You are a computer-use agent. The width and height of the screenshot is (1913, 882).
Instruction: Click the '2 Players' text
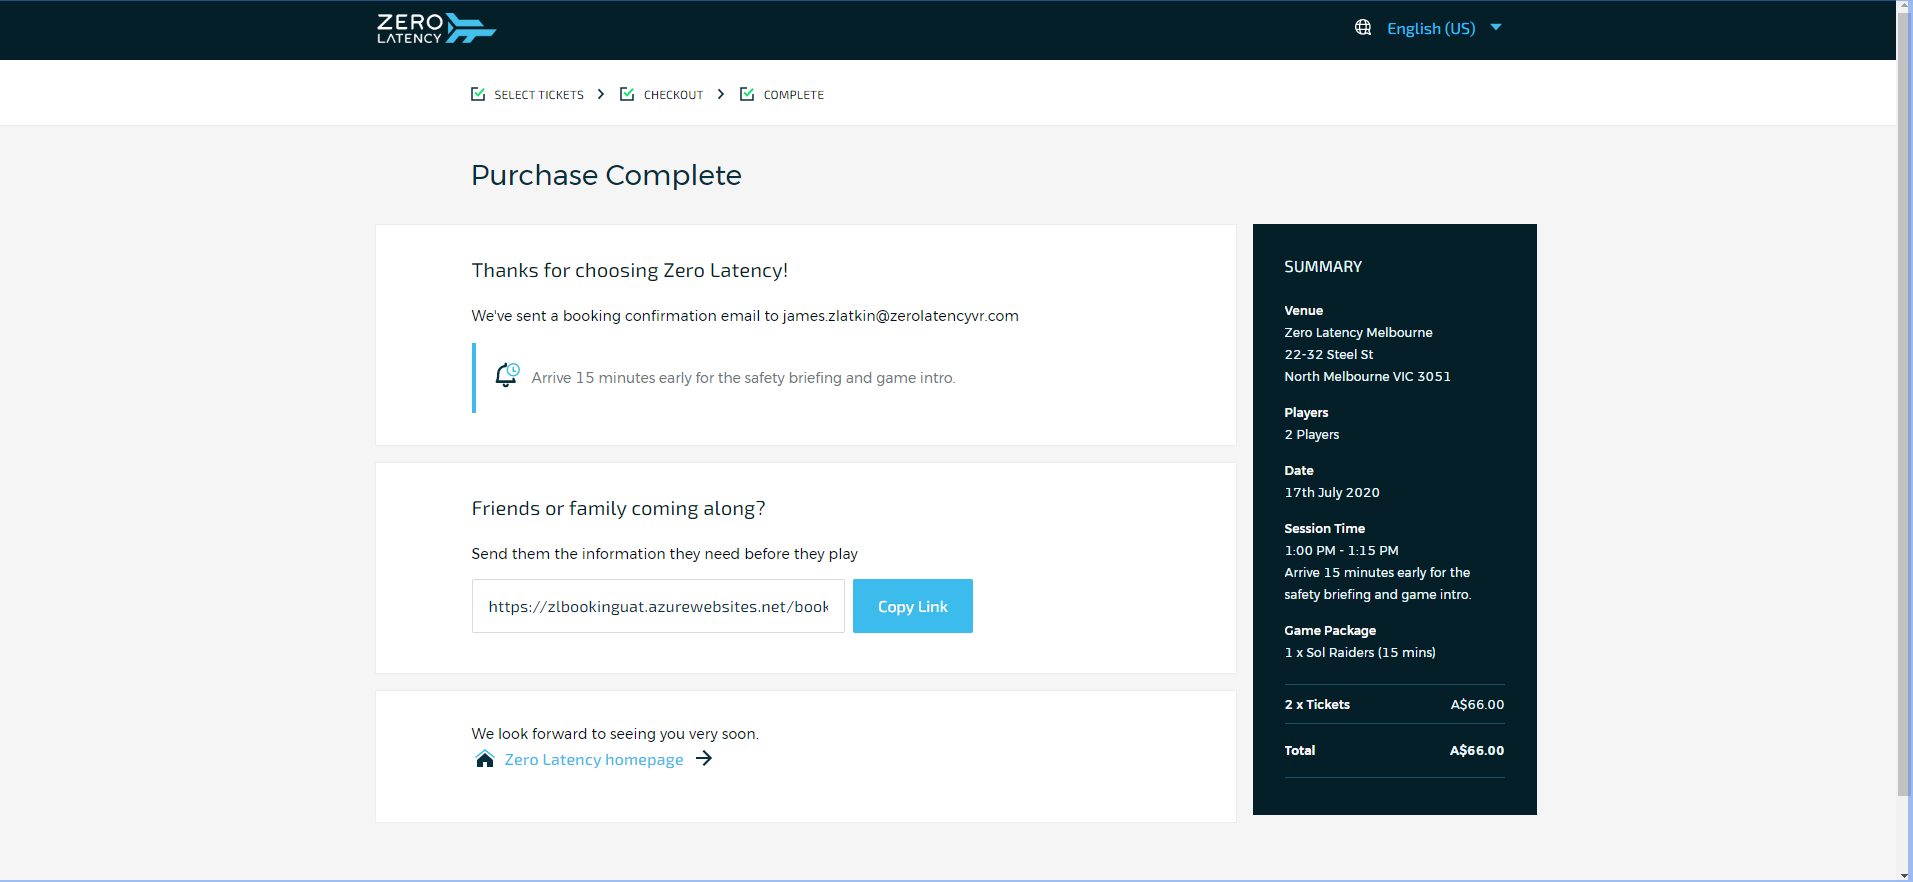pos(1312,435)
